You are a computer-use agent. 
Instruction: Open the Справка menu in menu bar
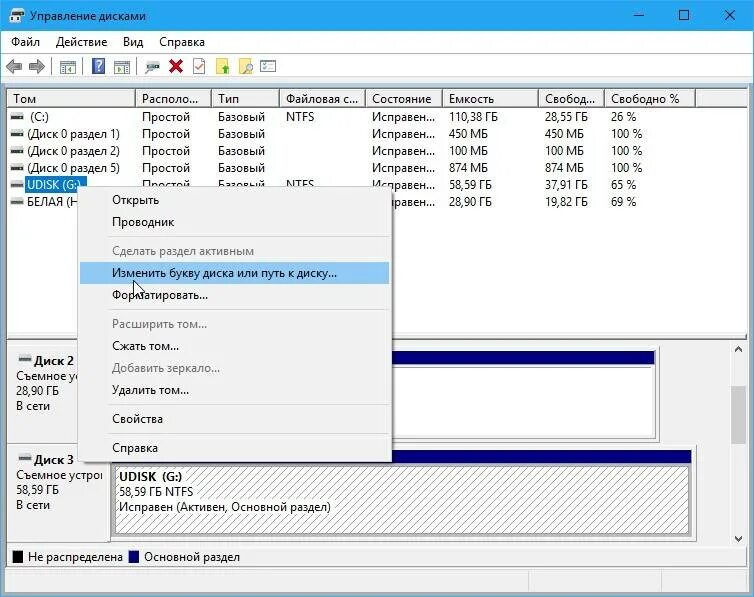coord(182,42)
